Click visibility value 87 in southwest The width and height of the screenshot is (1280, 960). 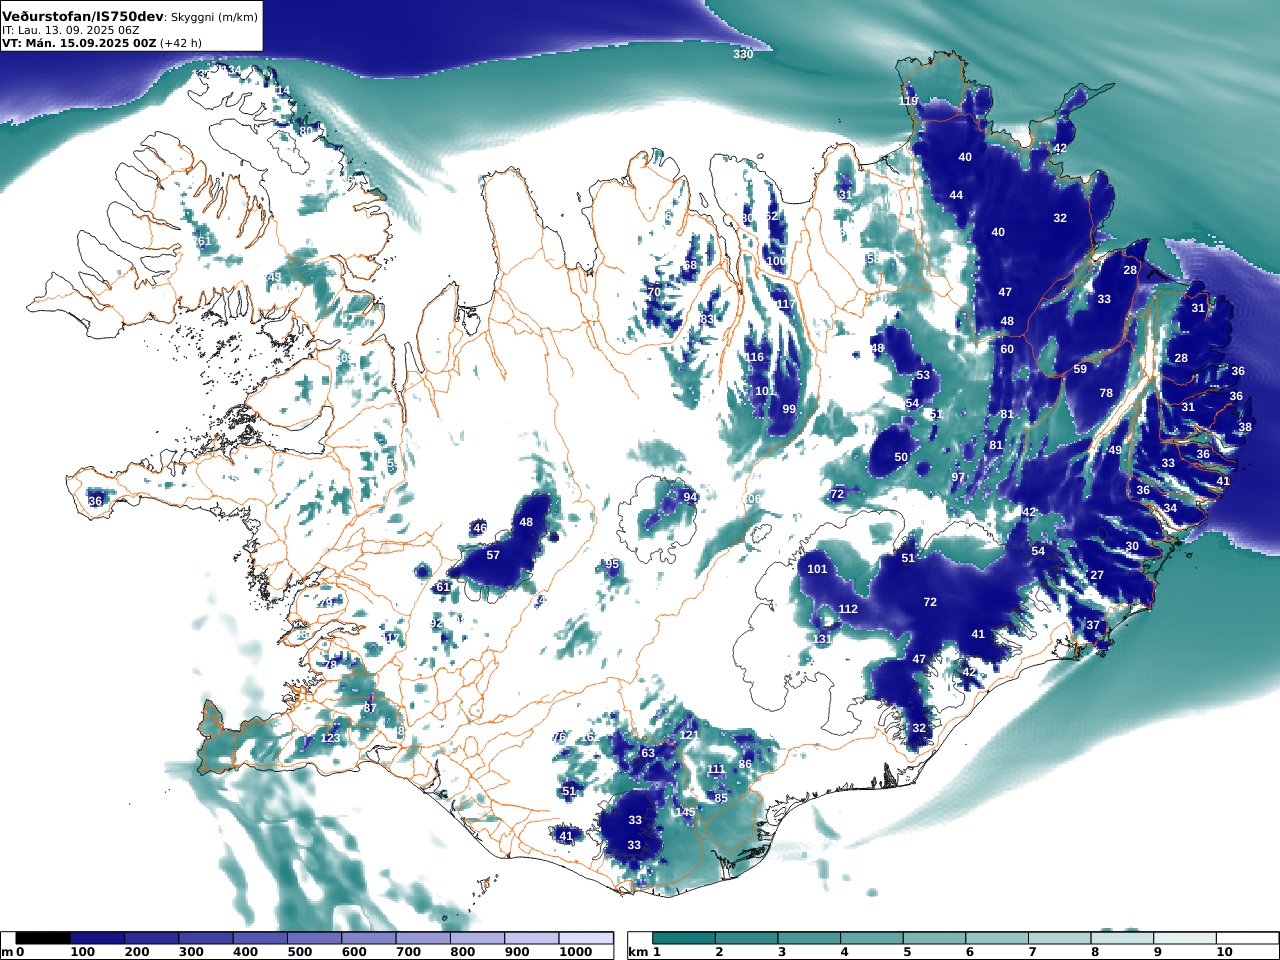point(370,708)
